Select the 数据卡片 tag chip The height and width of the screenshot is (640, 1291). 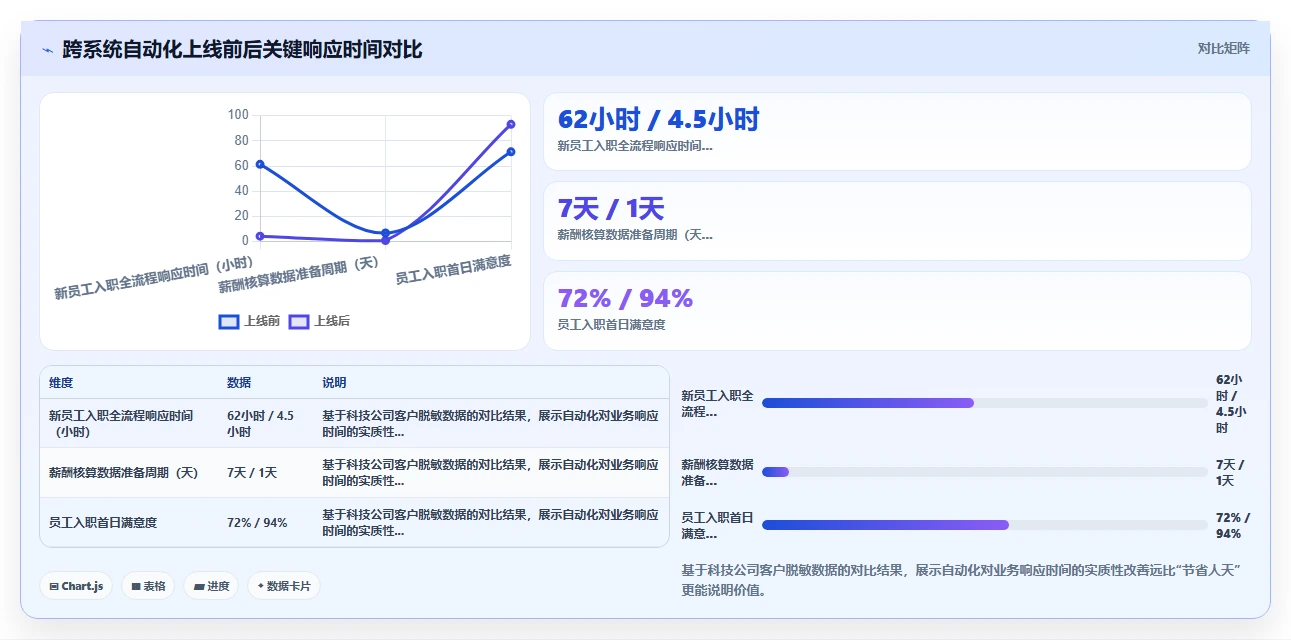pos(284,586)
